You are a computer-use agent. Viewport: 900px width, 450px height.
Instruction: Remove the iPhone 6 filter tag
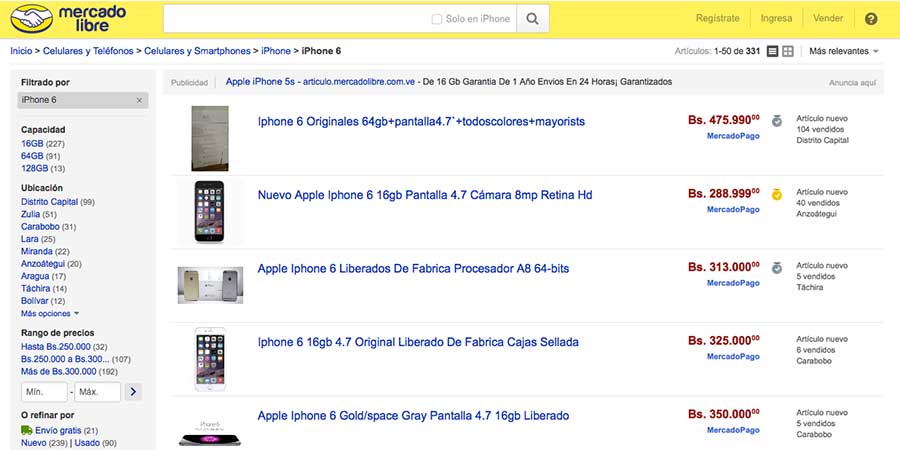pyautogui.click(x=139, y=100)
